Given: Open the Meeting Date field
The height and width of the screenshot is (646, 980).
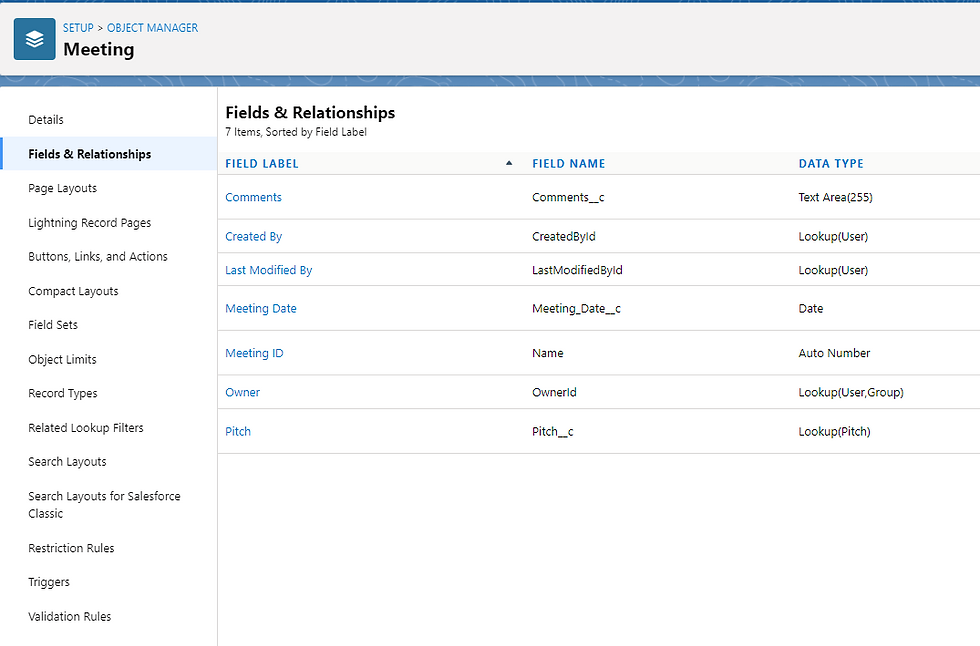Looking at the screenshot, I should tap(261, 309).
